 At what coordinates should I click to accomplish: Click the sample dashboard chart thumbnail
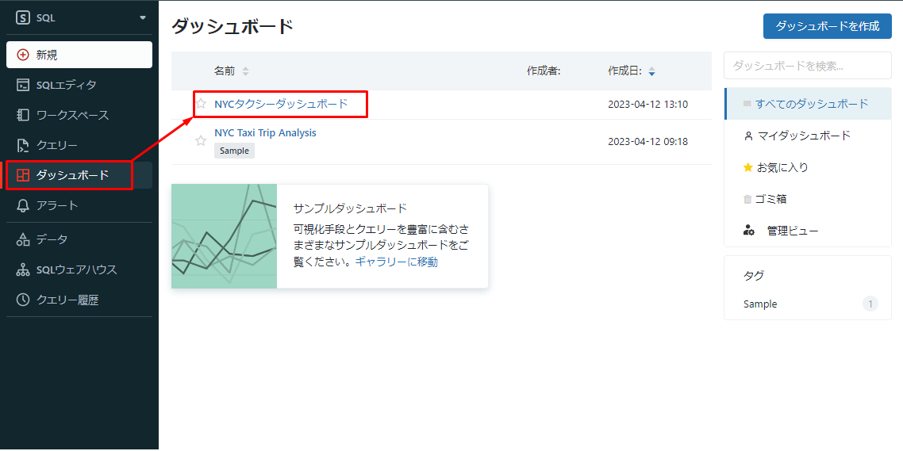[x=224, y=236]
